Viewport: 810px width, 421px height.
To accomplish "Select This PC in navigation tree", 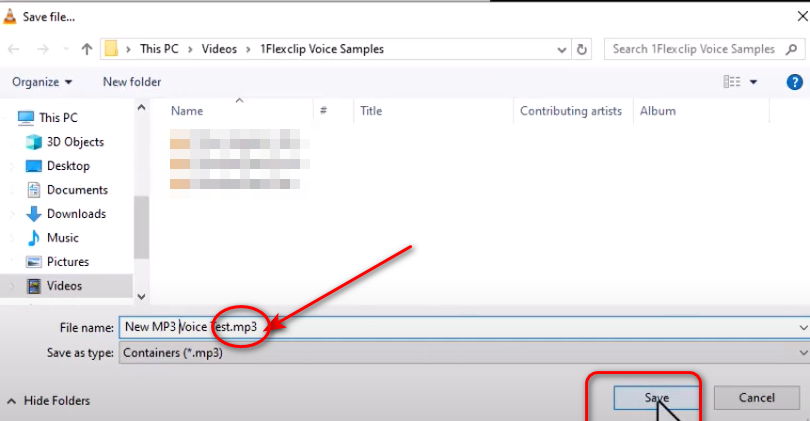I will 58,118.
